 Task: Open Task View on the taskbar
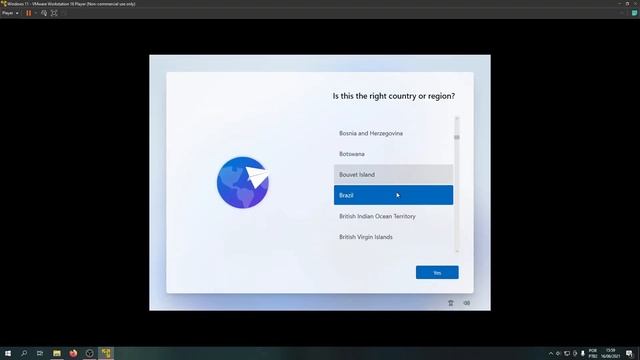click(x=40, y=353)
